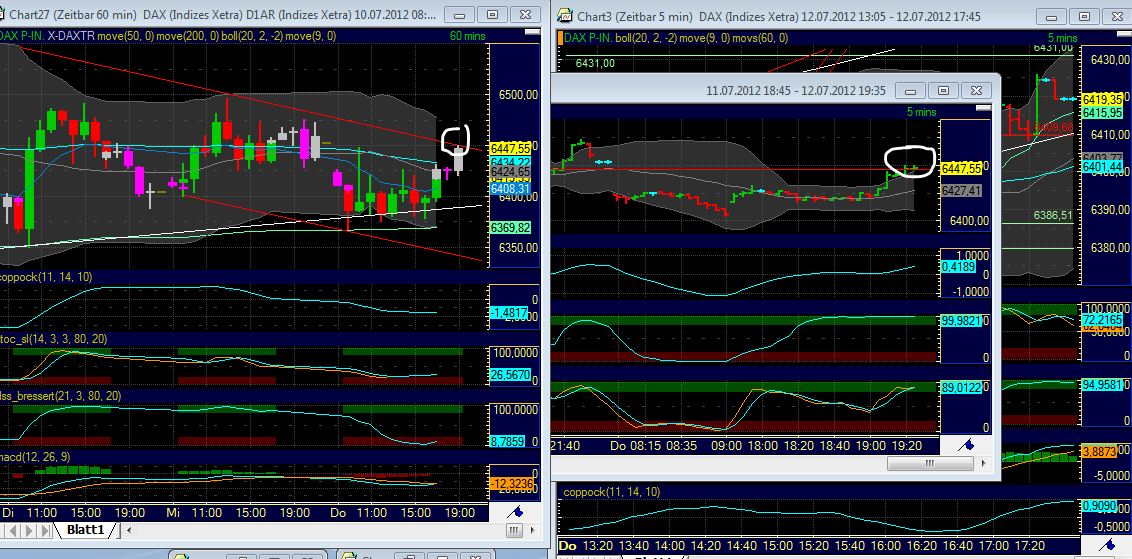The image size is (1132, 559).
Task: Click the drawing flag icon in front 5-min chart
Action: (x=965, y=444)
